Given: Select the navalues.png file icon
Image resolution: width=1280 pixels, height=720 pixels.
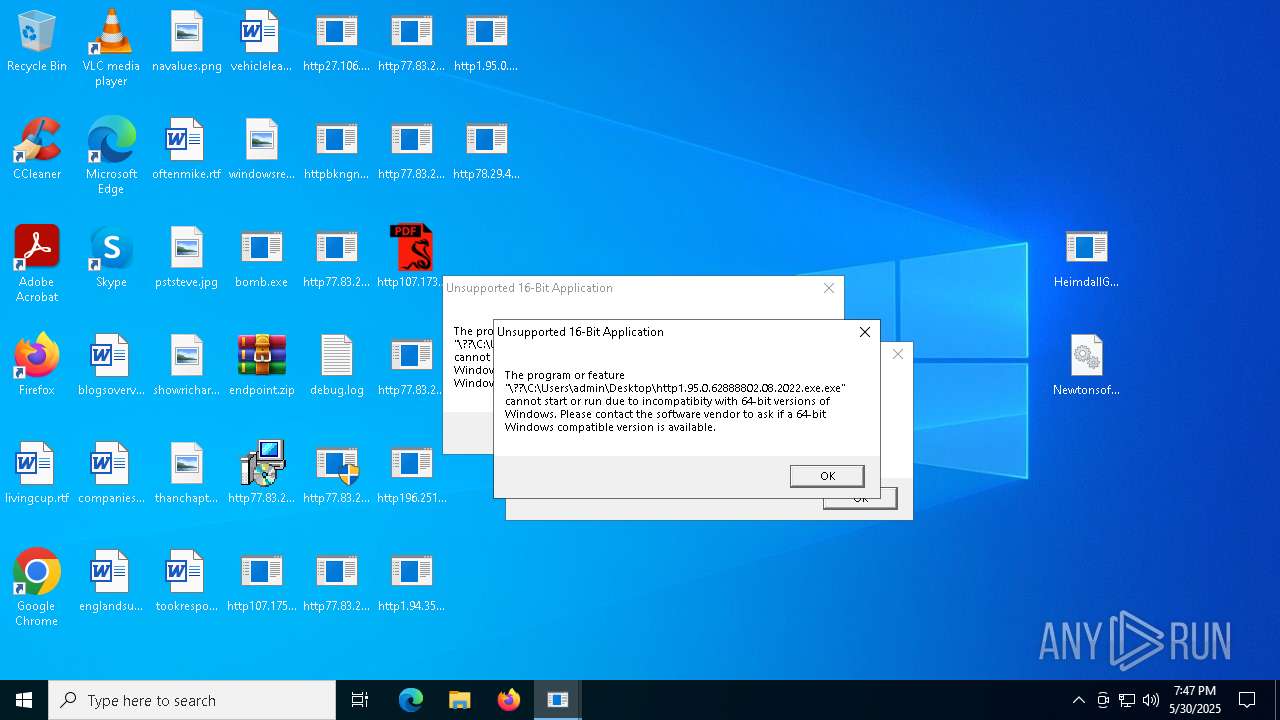Looking at the screenshot, I should click(187, 42).
